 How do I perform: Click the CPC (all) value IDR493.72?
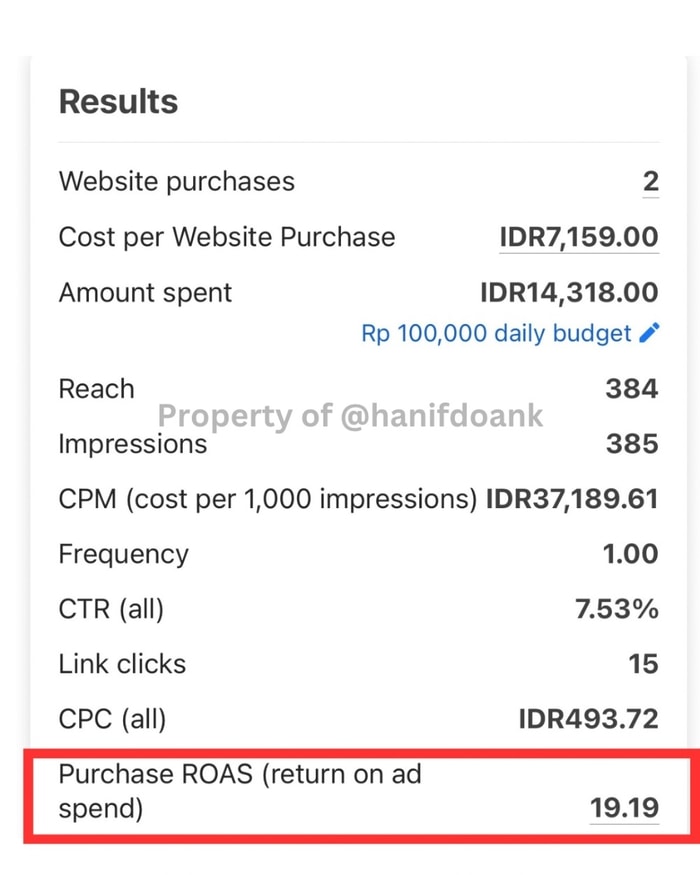pos(588,718)
